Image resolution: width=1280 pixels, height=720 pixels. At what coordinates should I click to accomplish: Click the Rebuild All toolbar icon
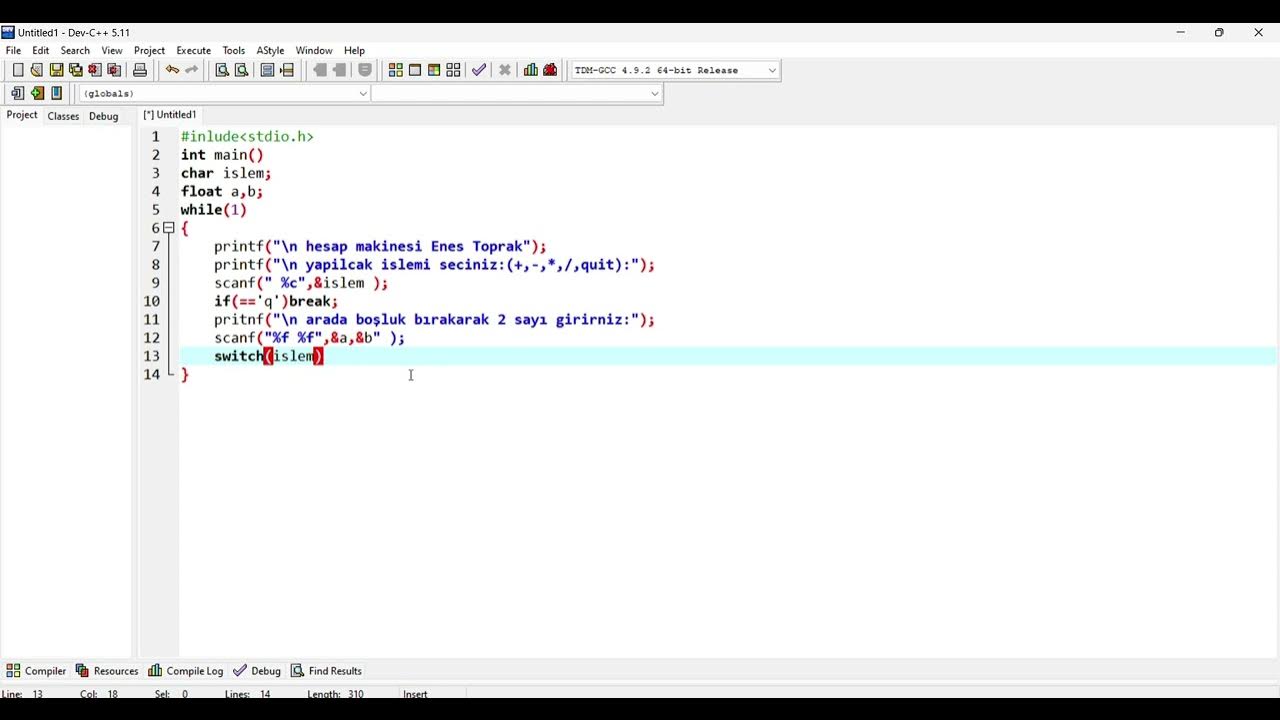(453, 70)
